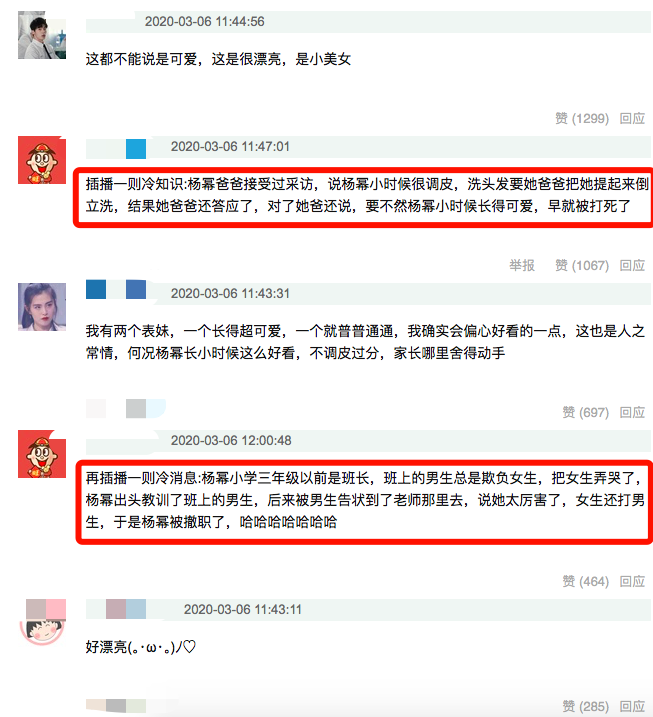The image size is (653, 717).
Task: Reply via 回应 next to 赞 (697)
Action: [632, 412]
